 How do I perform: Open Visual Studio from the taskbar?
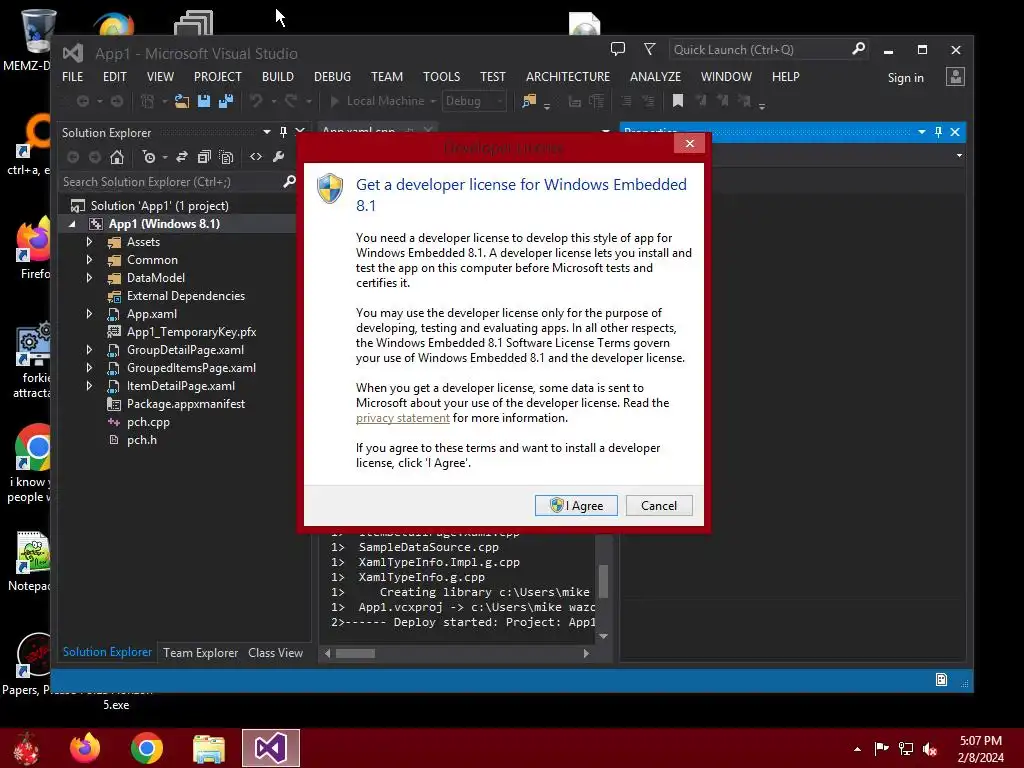coord(270,748)
